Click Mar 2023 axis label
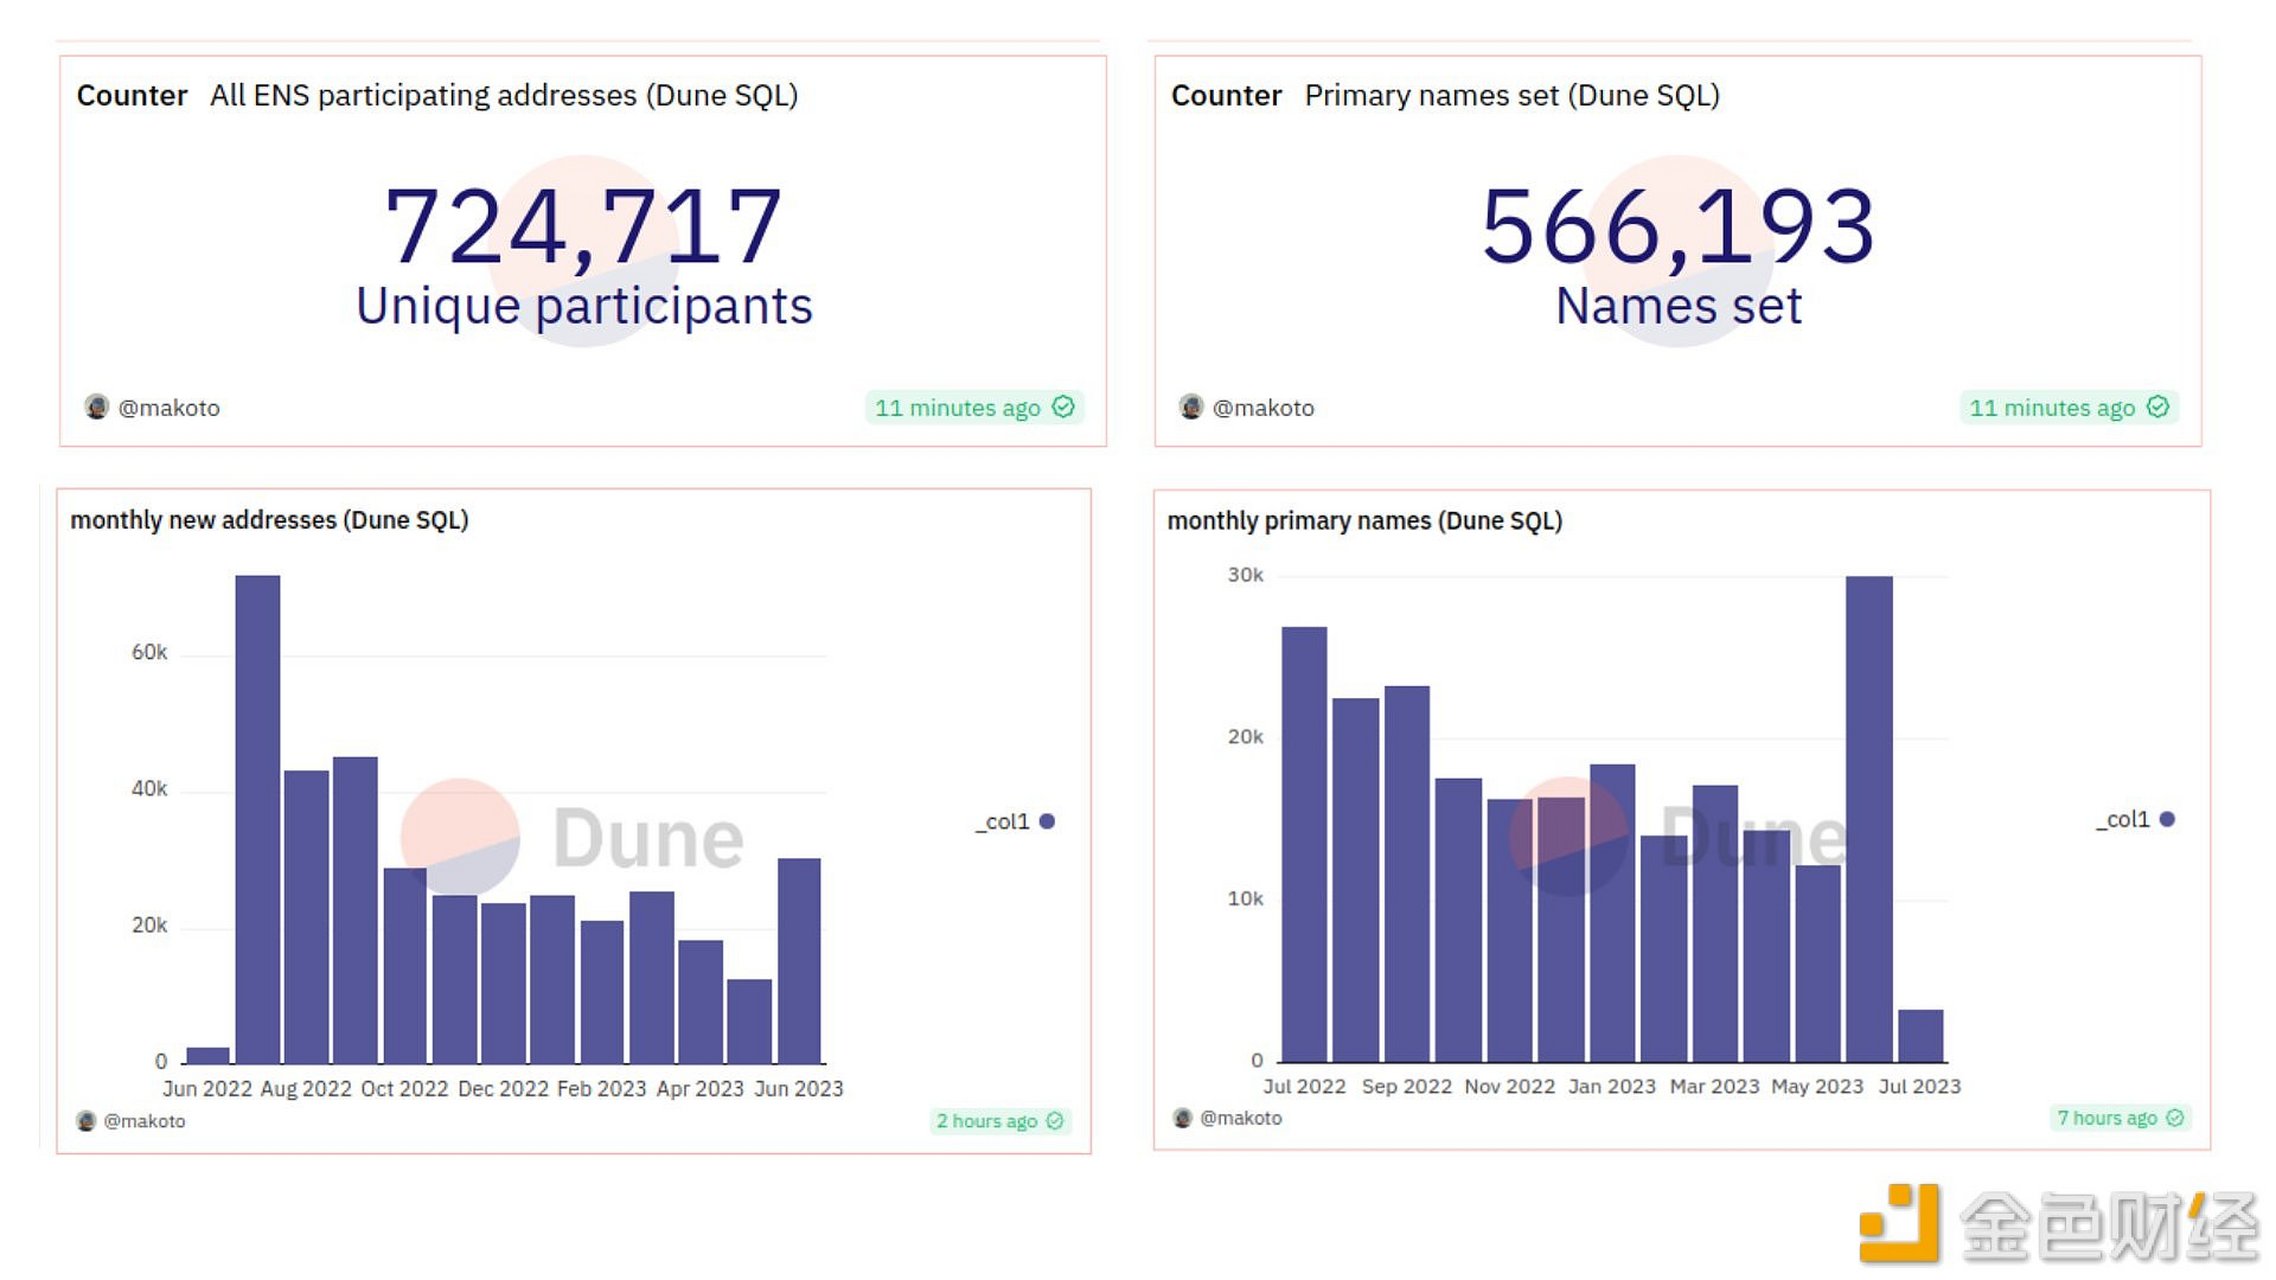 1715,1086
